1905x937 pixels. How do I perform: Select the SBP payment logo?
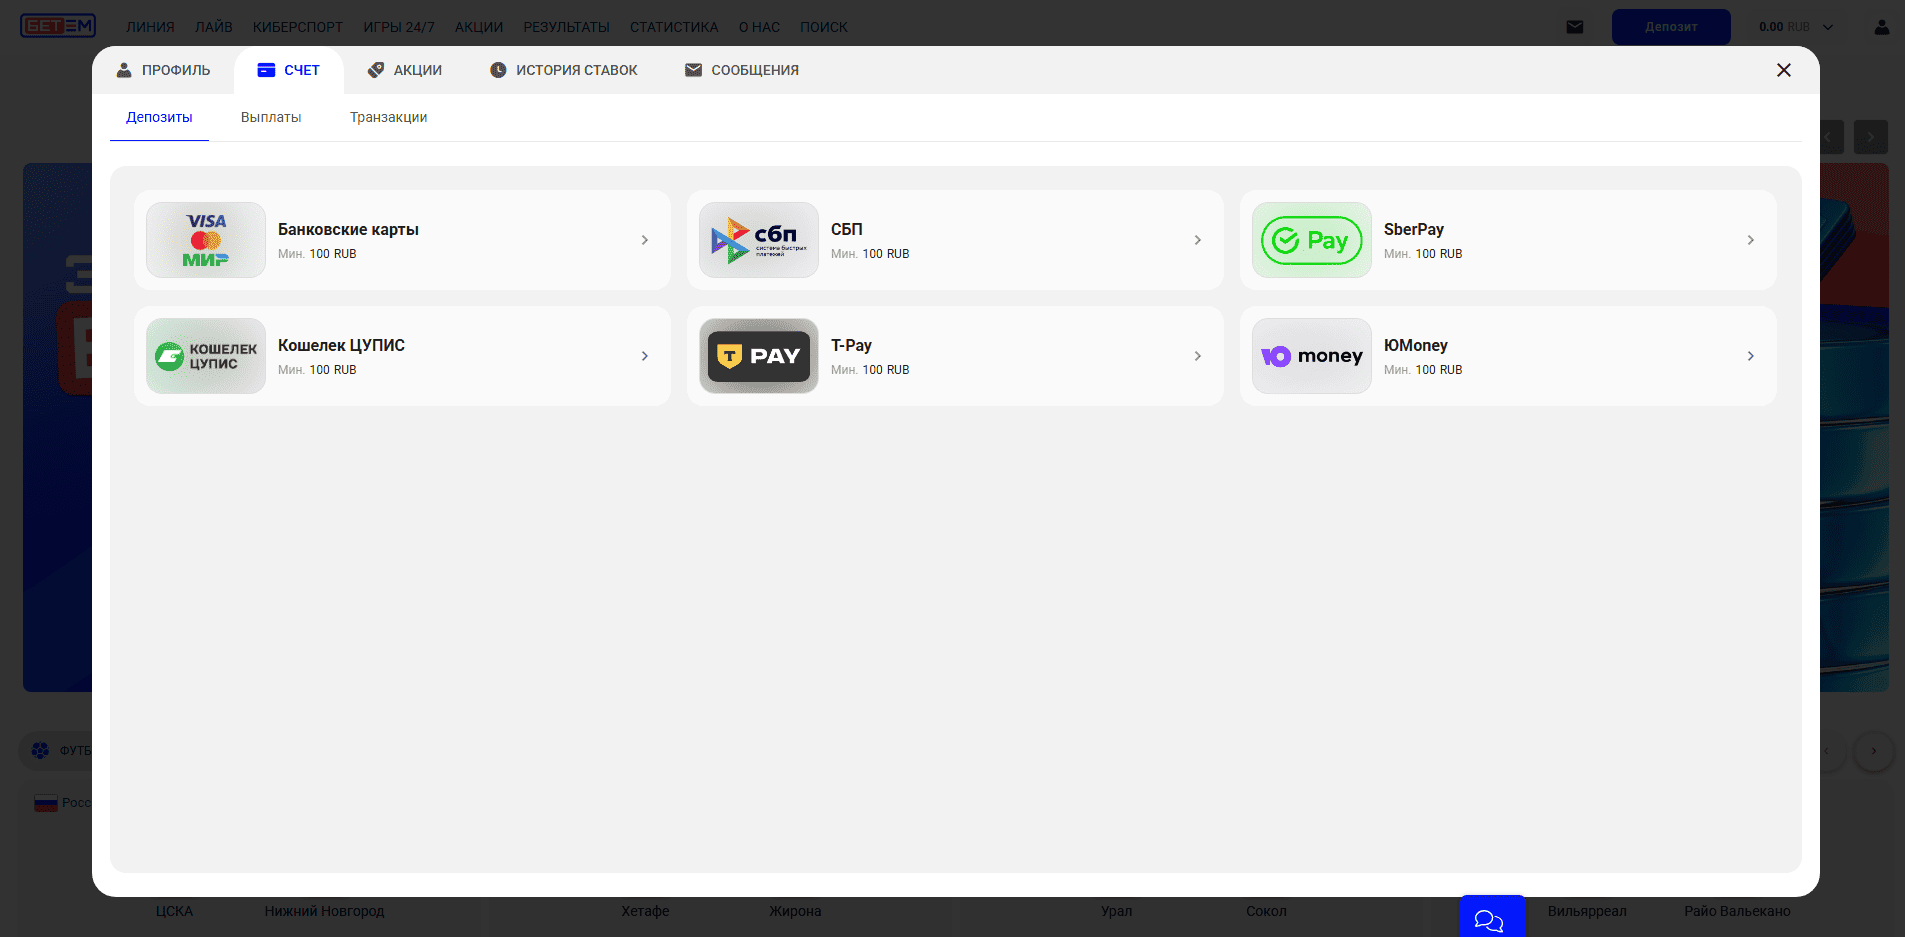coord(758,240)
